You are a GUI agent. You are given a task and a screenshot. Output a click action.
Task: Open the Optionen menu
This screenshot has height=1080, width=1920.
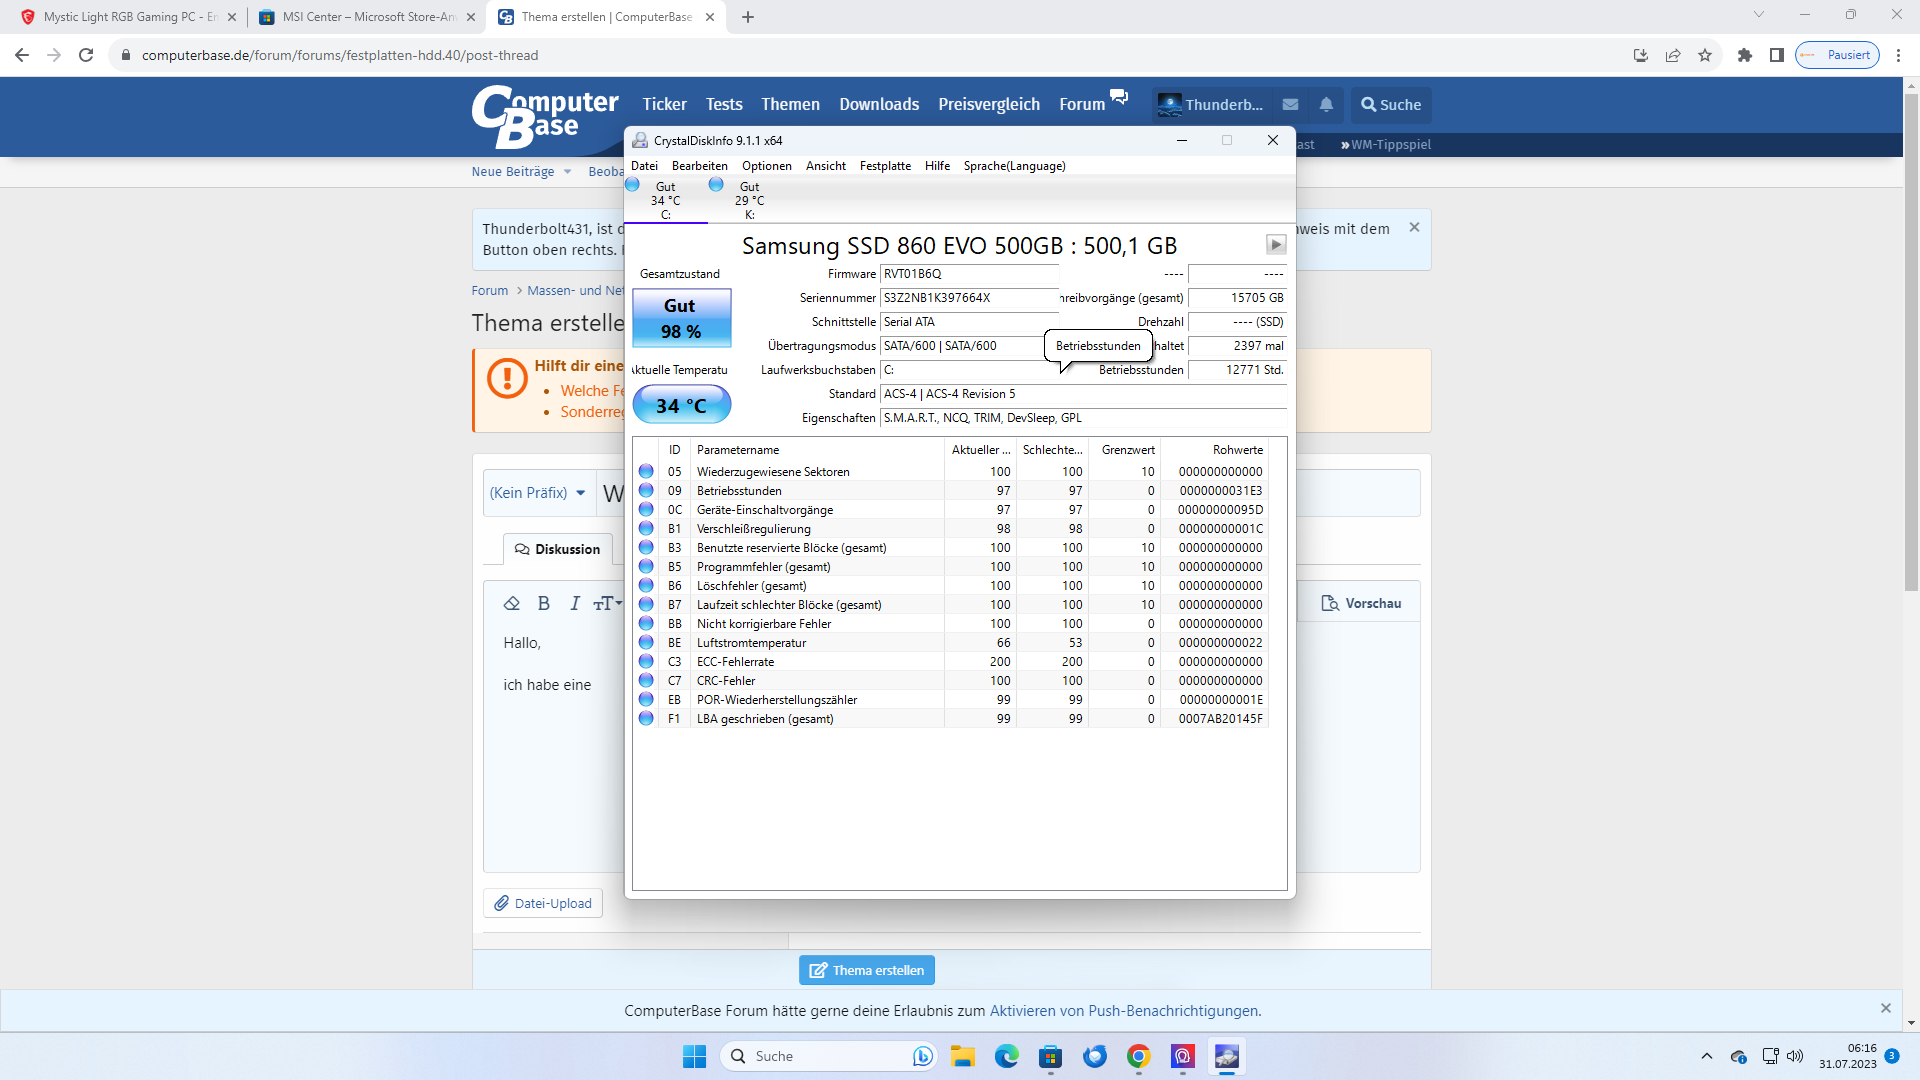point(766,166)
